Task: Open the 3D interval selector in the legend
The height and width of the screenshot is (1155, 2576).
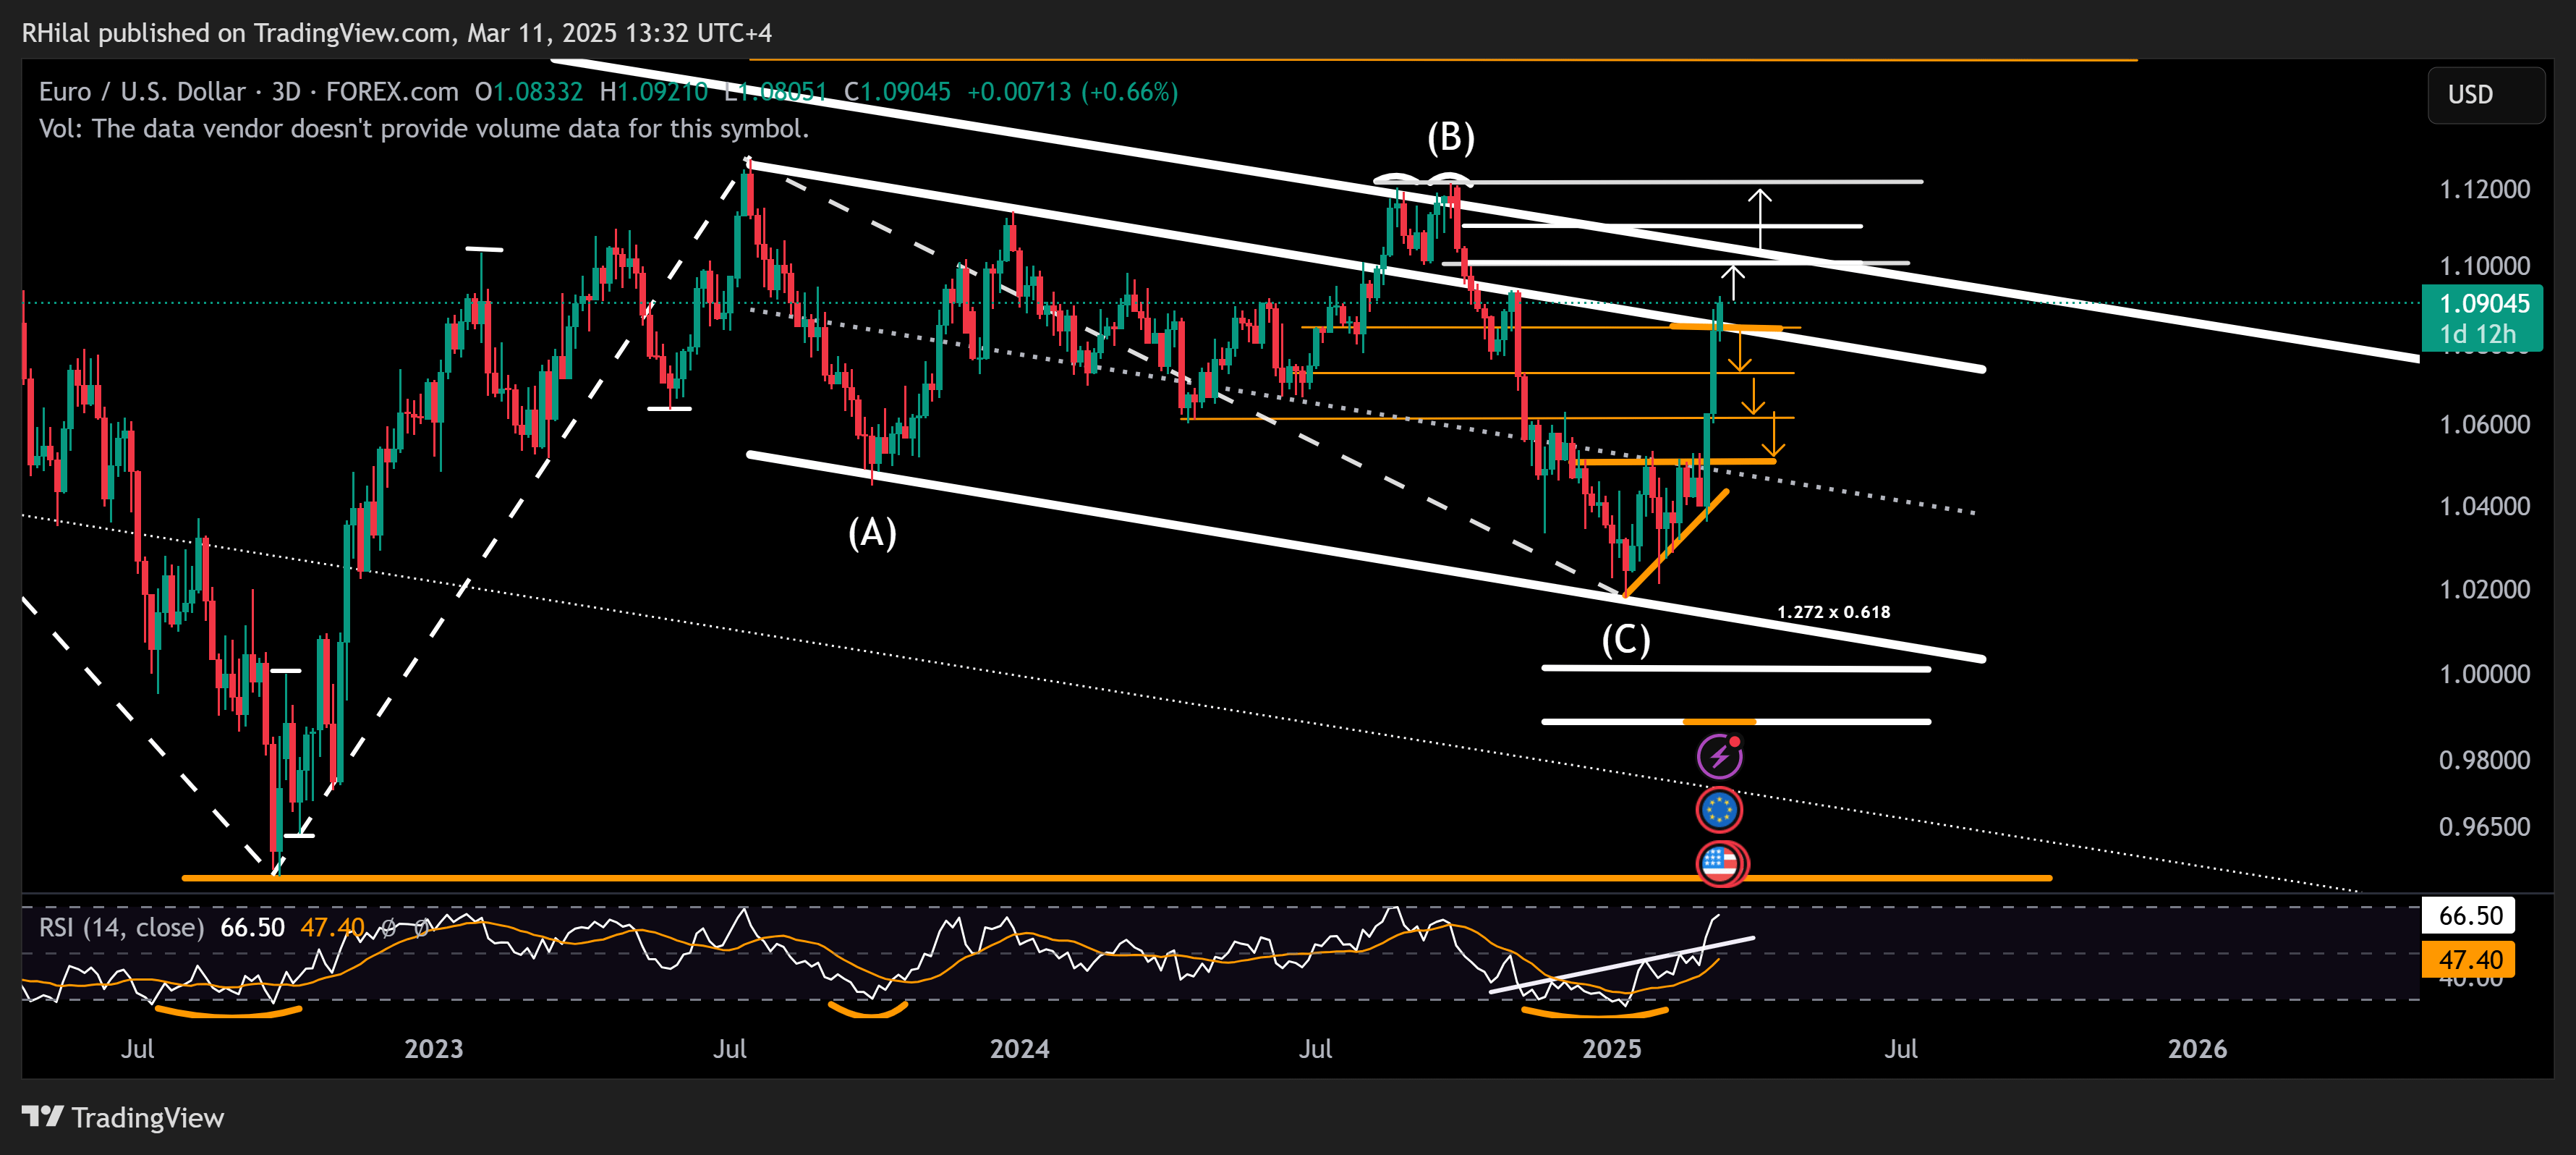Action: click(286, 92)
